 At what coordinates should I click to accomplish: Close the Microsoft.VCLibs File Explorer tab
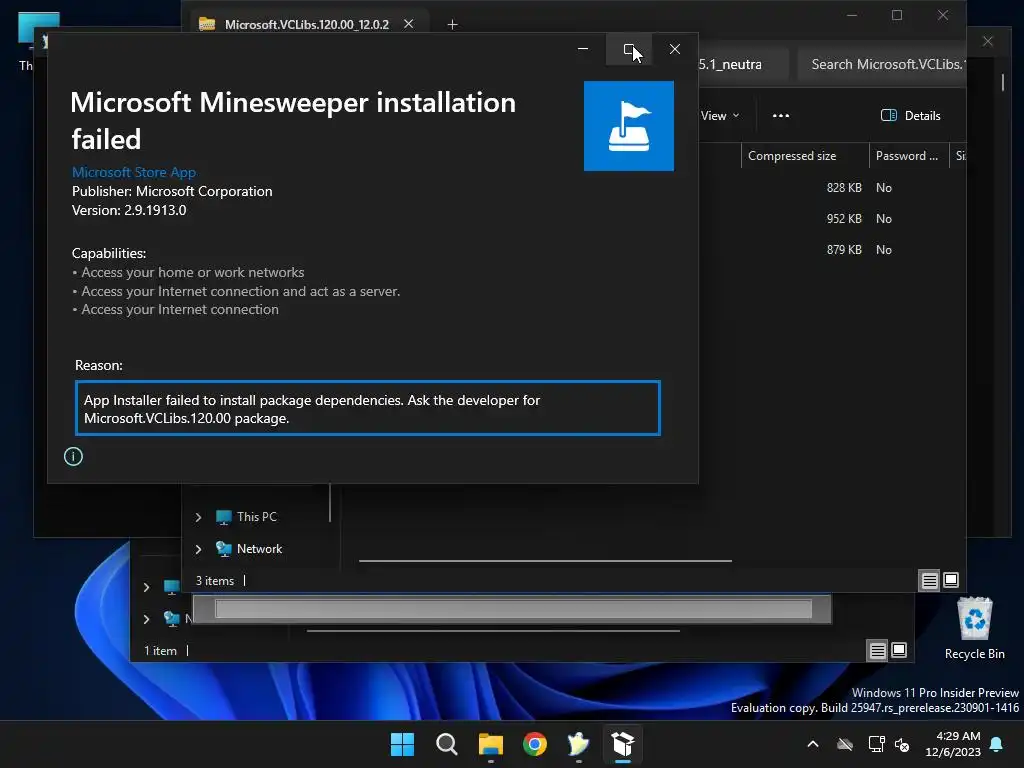409,24
